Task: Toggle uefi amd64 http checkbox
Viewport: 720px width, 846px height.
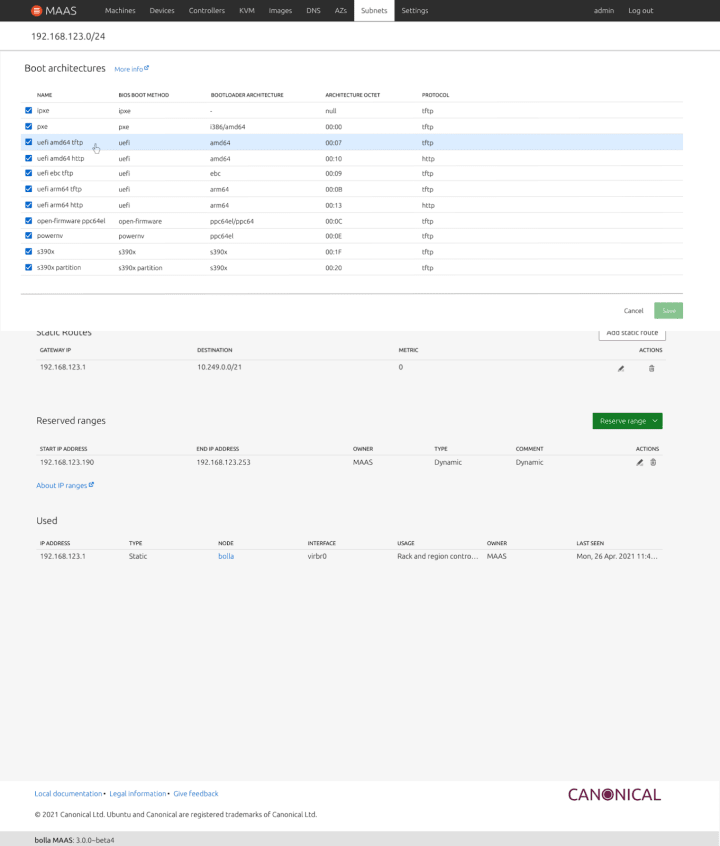Action: click(x=29, y=158)
